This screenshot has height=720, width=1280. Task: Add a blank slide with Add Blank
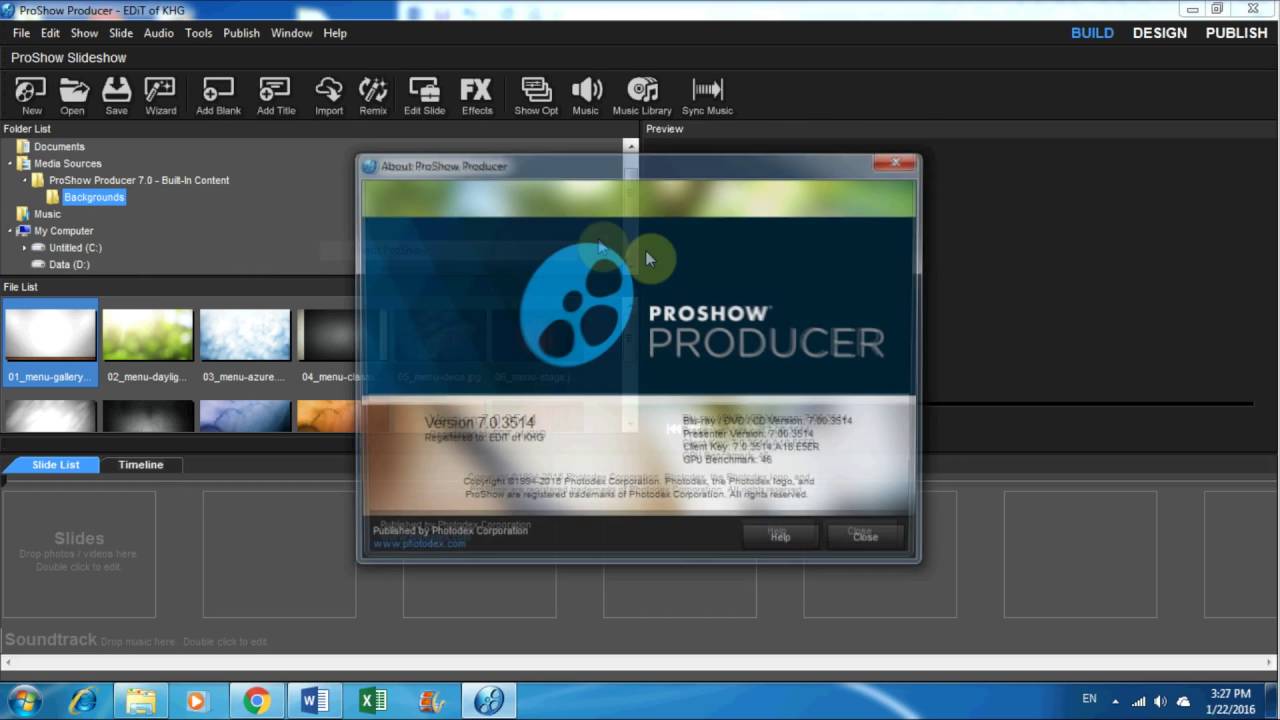(x=218, y=96)
